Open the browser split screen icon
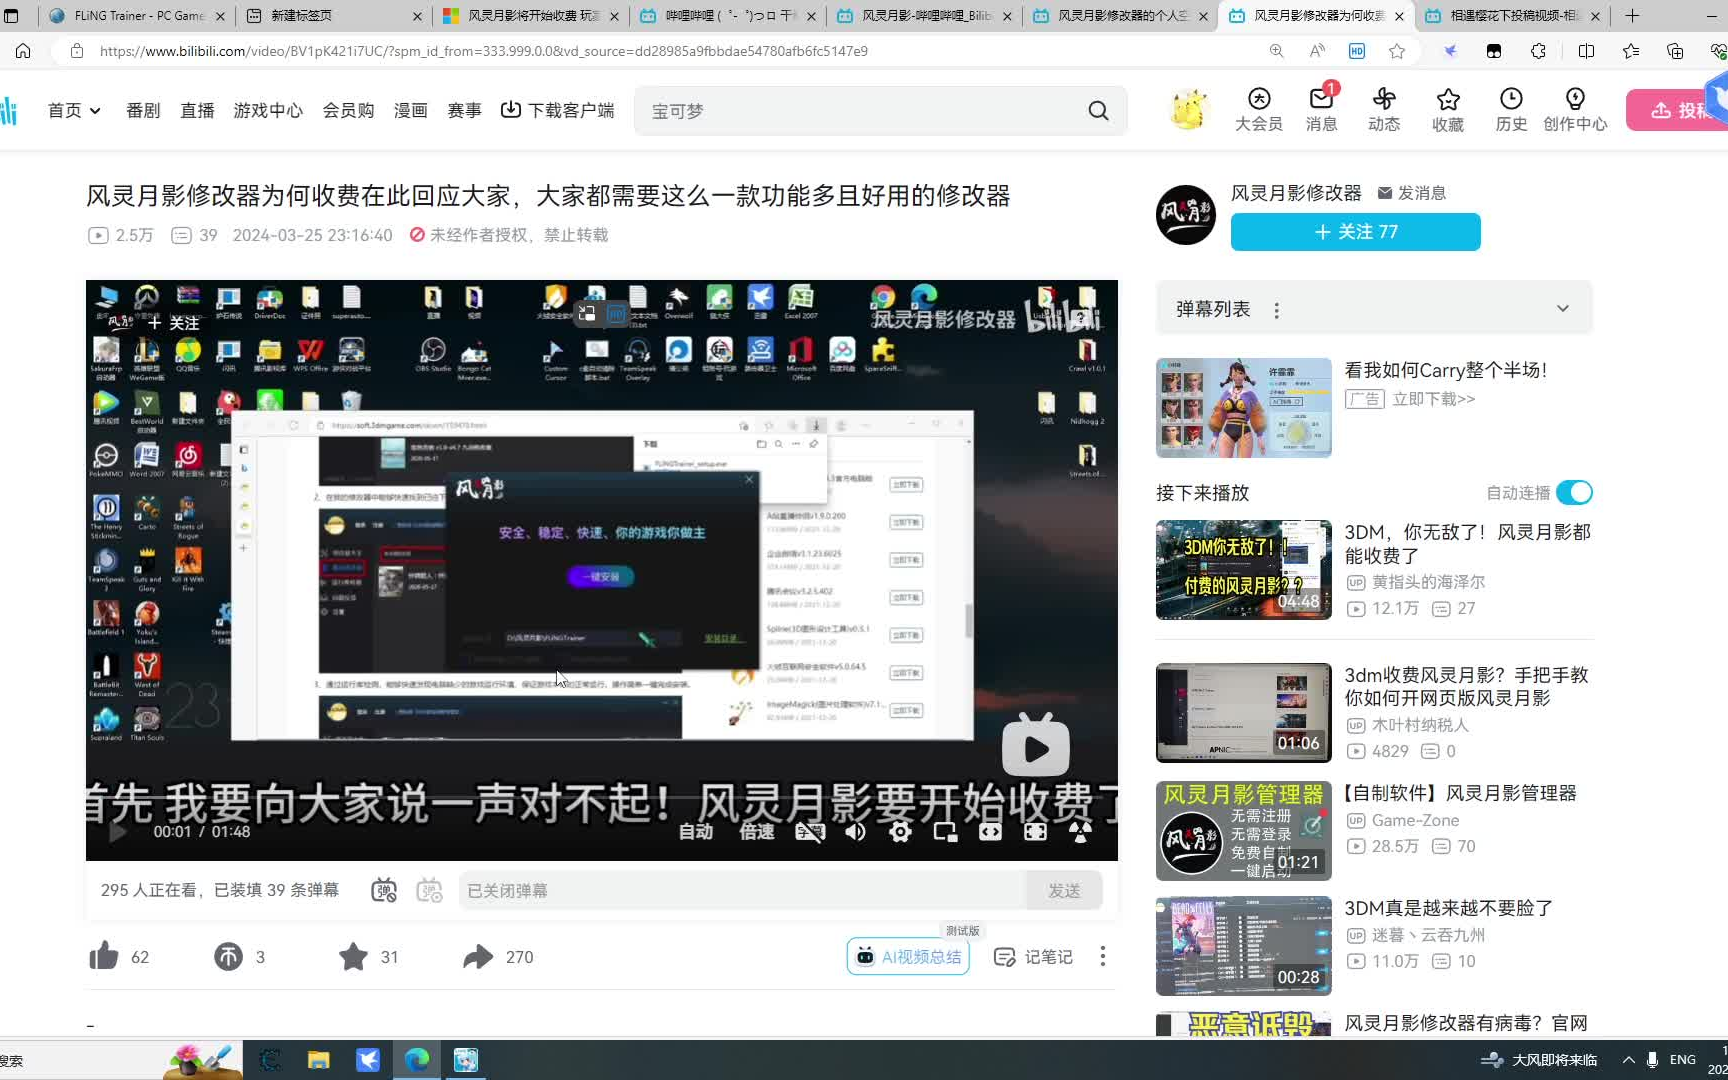The height and width of the screenshot is (1080, 1728). click(1586, 51)
